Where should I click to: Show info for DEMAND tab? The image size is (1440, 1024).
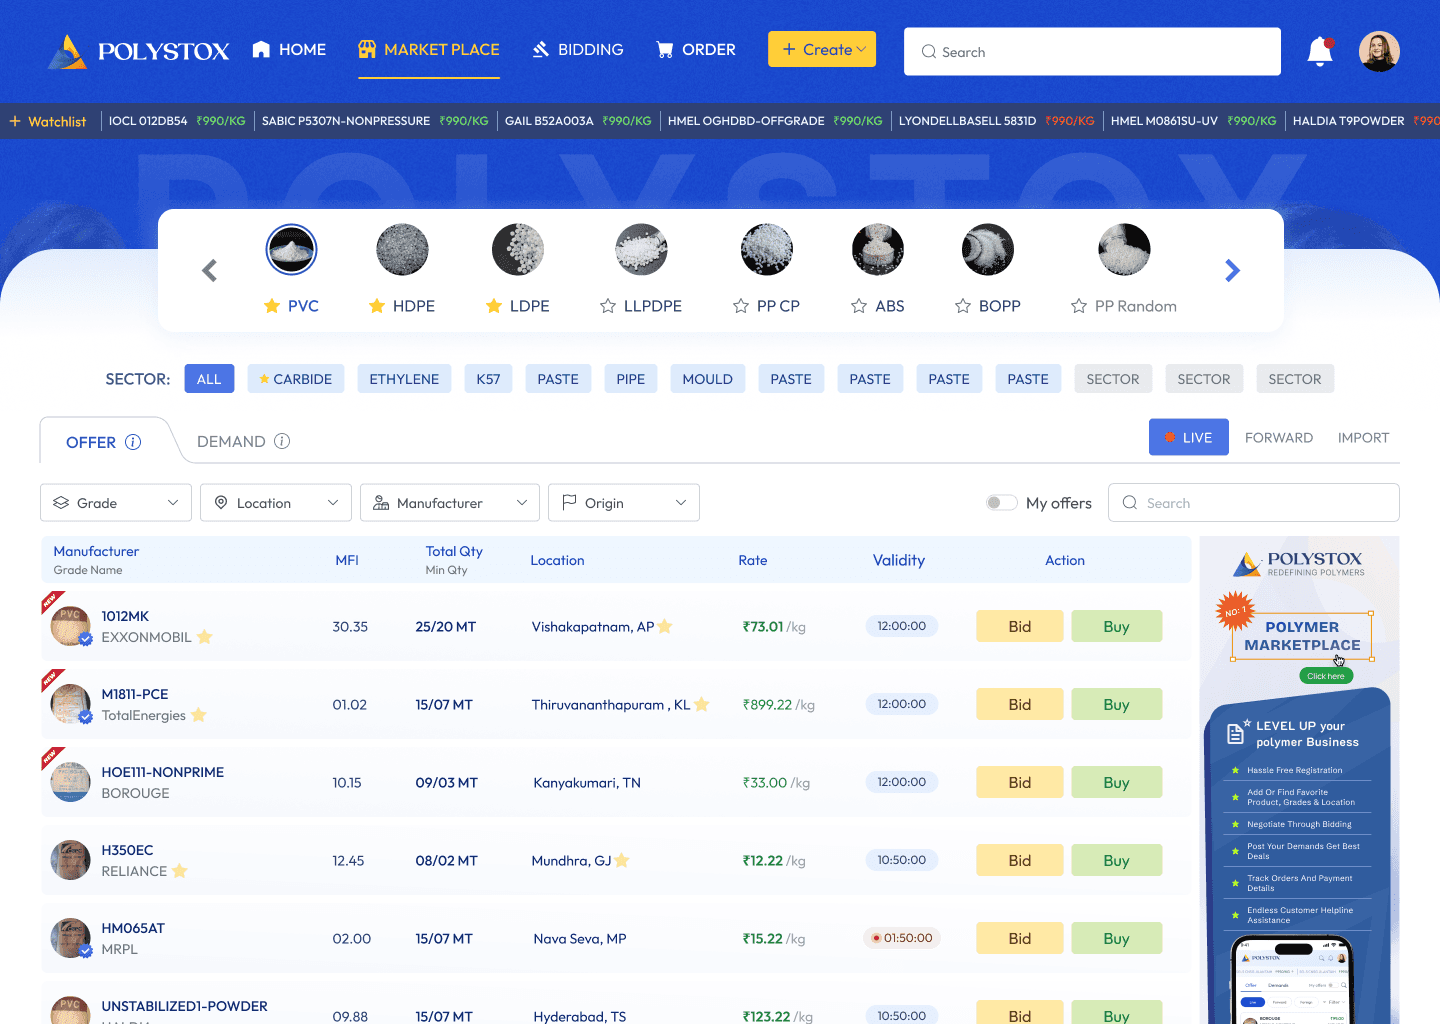(x=282, y=441)
